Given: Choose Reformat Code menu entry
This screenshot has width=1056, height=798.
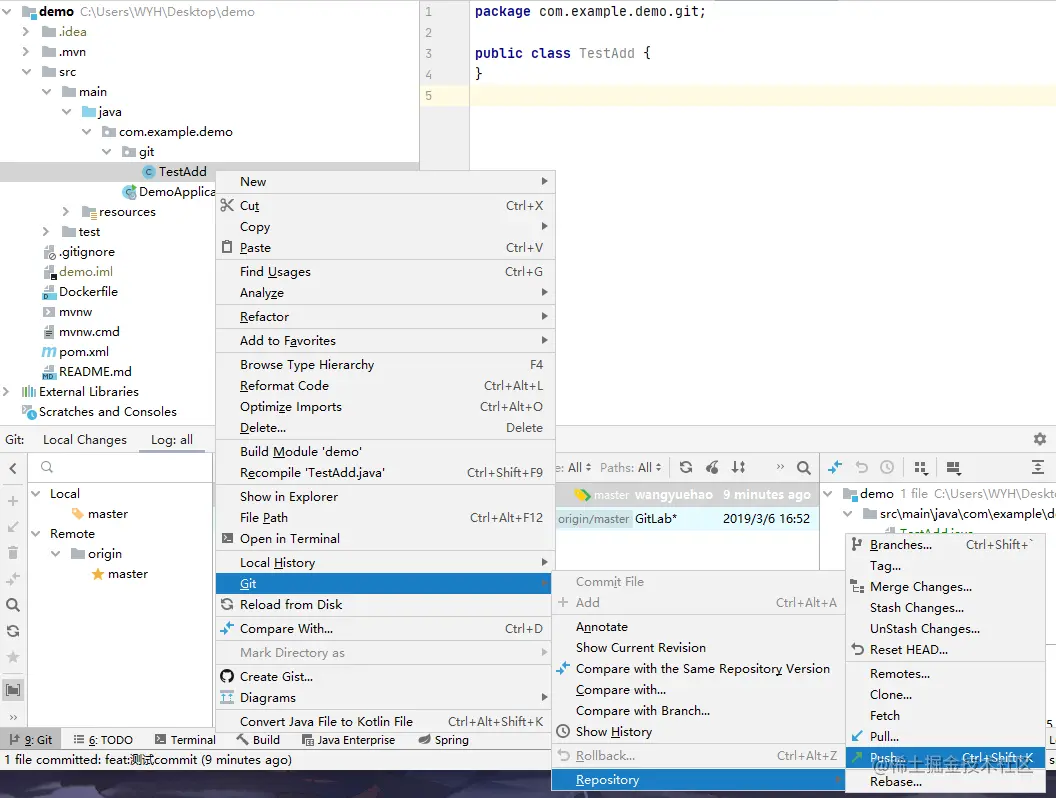Looking at the screenshot, I should [385, 385].
